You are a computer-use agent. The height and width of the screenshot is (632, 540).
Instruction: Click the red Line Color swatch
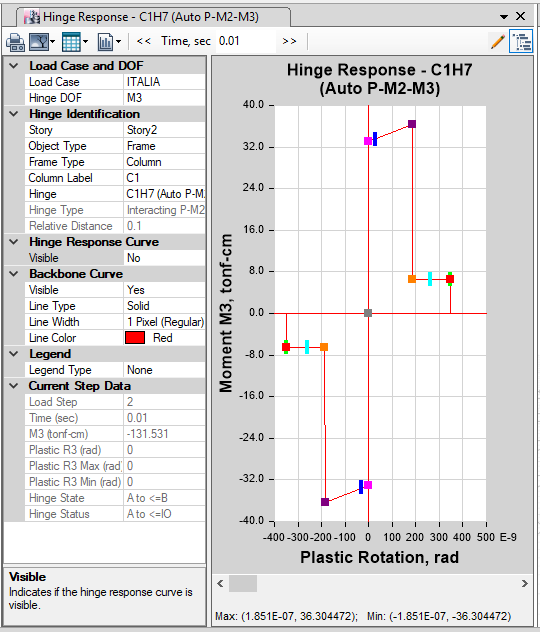[135, 338]
